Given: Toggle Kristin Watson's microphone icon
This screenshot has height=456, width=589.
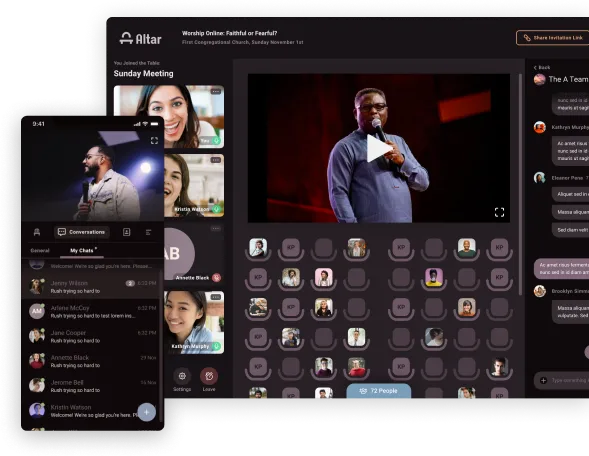Looking at the screenshot, I should coord(217,209).
